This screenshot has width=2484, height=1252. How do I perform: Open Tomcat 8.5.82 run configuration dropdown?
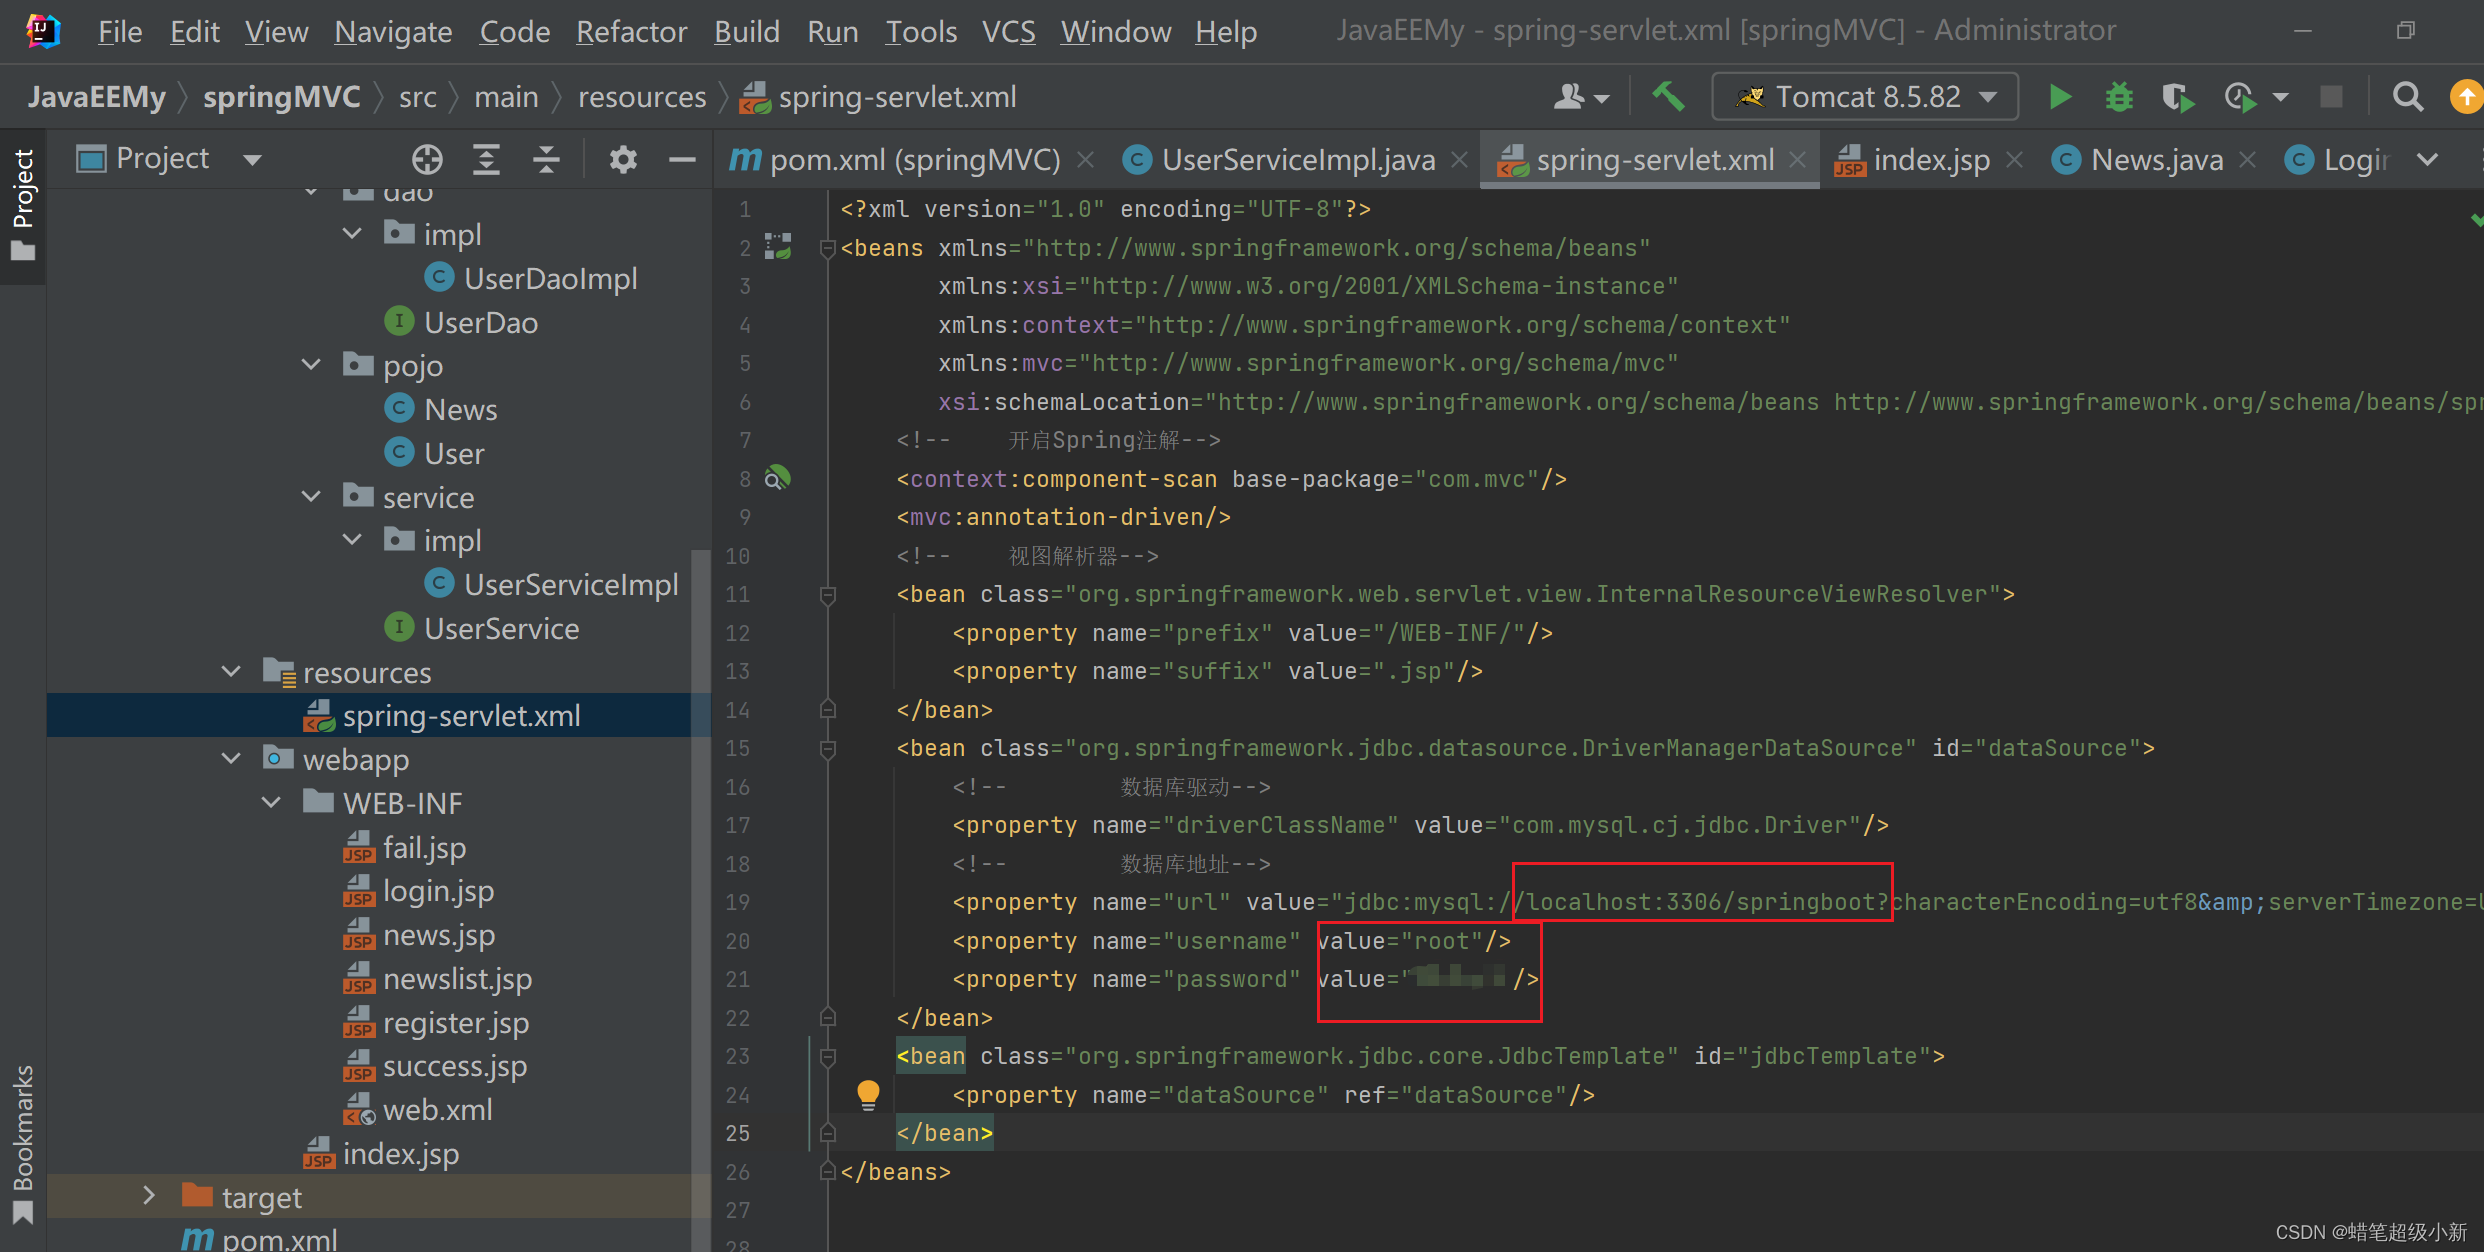[x=1866, y=97]
